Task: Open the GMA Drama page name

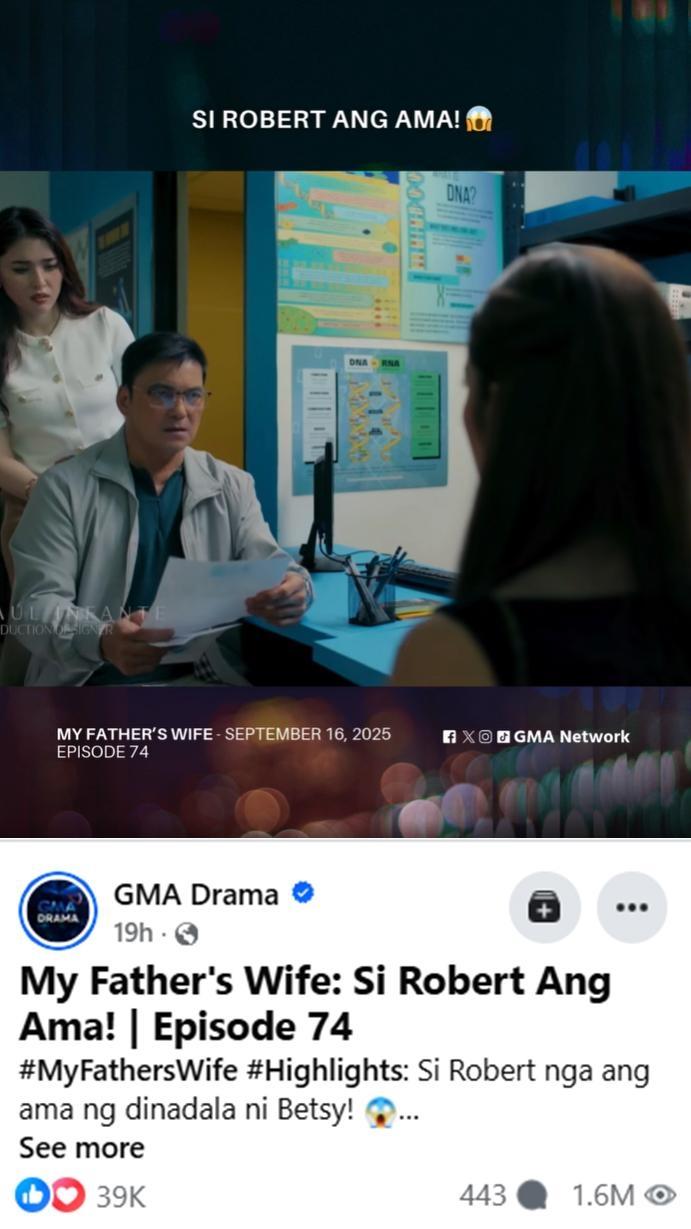Action: (196, 894)
